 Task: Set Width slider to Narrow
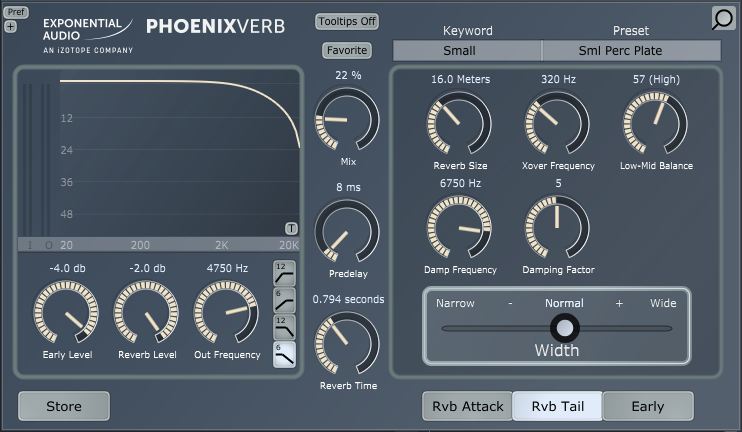[x=455, y=303]
